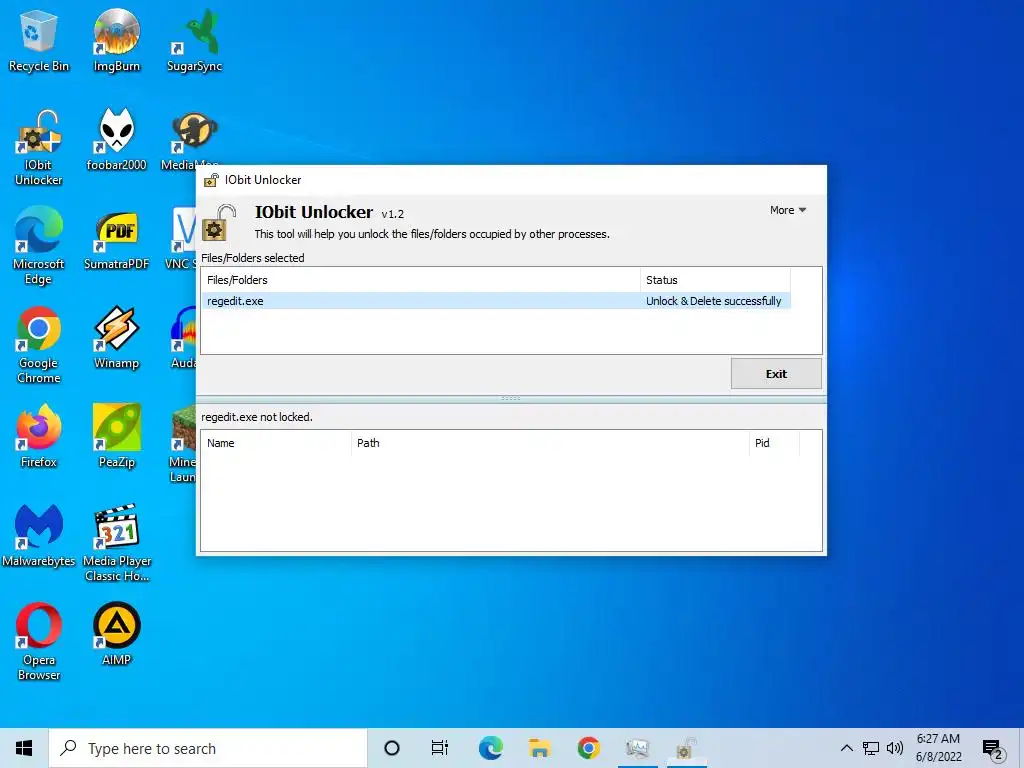Select the ImgBurn desktop shortcut
1024x768 pixels.
tap(117, 40)
